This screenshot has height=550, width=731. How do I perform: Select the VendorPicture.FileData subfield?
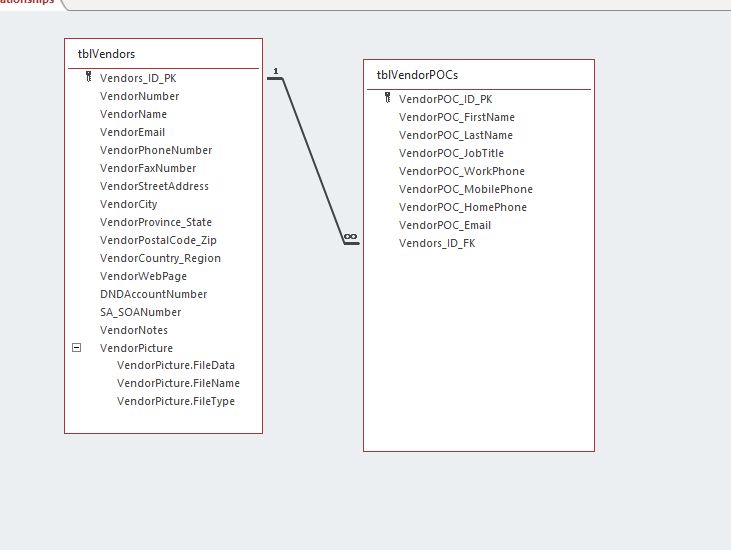point(176,365)
